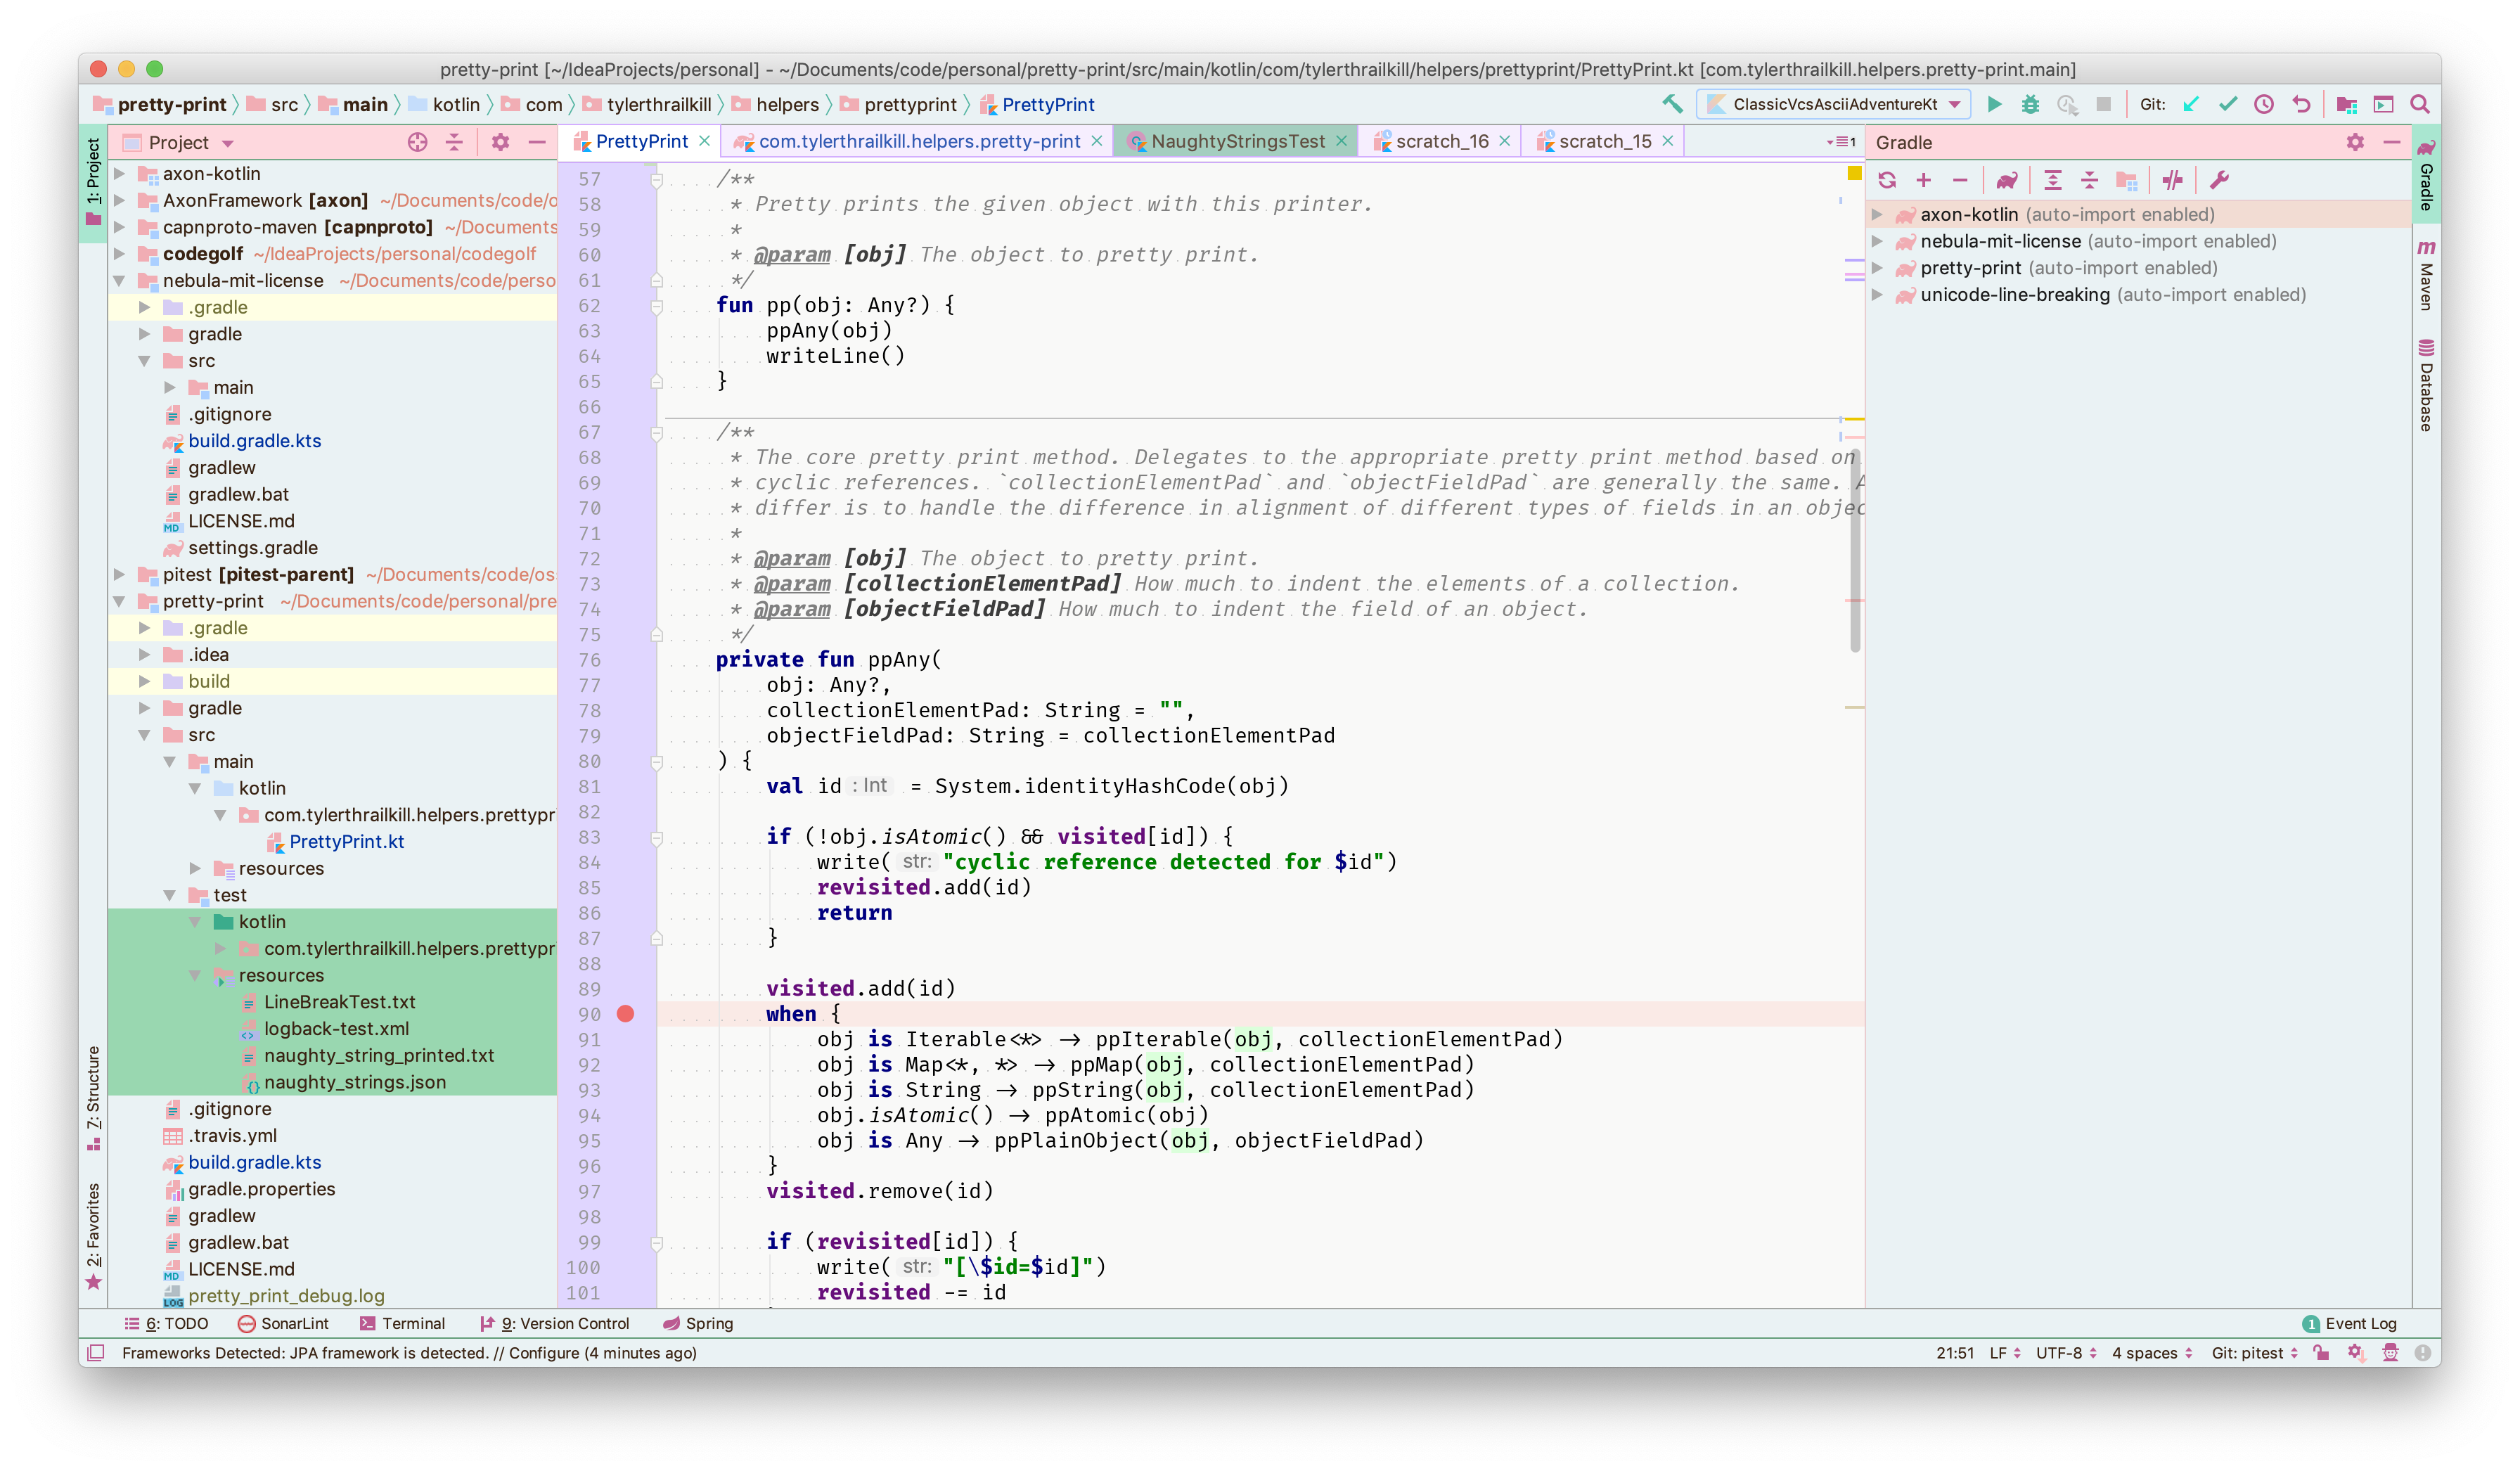Image resolution: width=2520 pixels, height=1471 pixels.
Task: Toggle the breakpoint on line 90
Action: click(x=626, y=1014)
